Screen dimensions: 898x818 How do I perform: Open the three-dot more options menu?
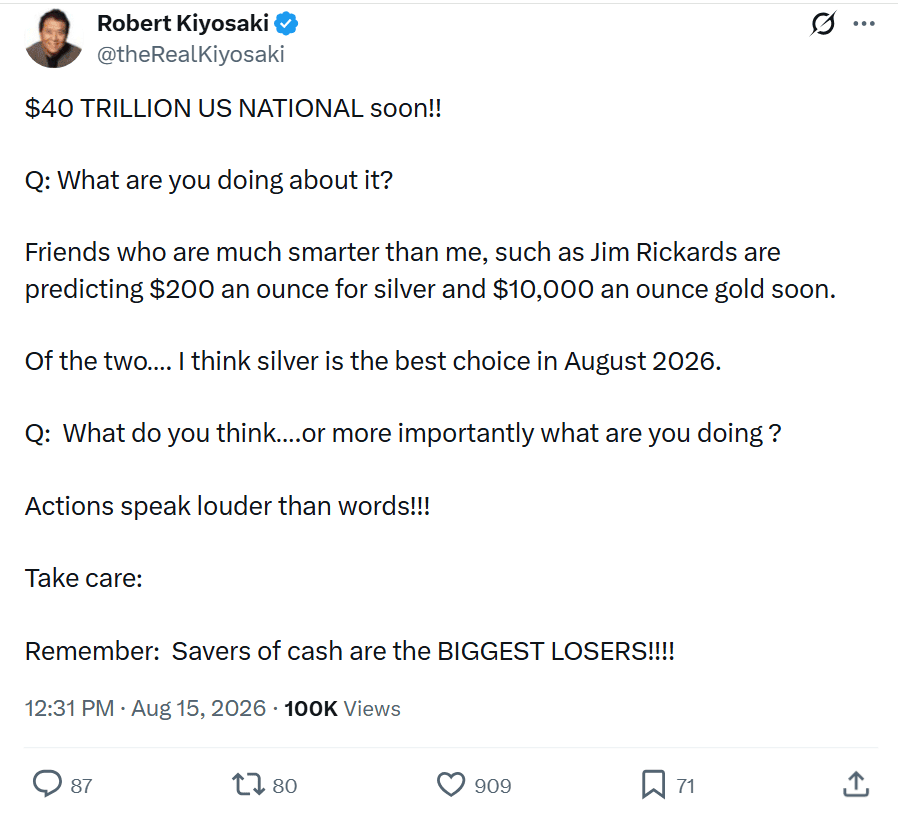864,23
